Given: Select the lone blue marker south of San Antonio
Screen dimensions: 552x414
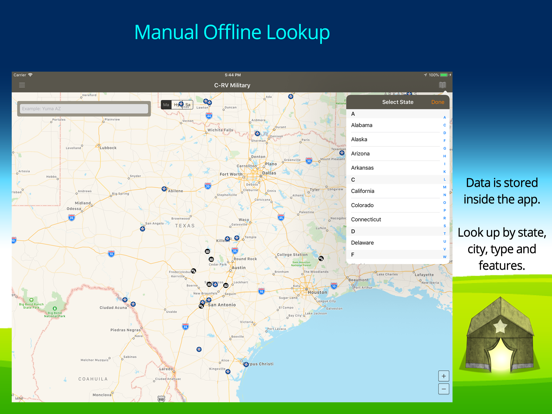Looking at the screenshot, I should tap(199, 349).
